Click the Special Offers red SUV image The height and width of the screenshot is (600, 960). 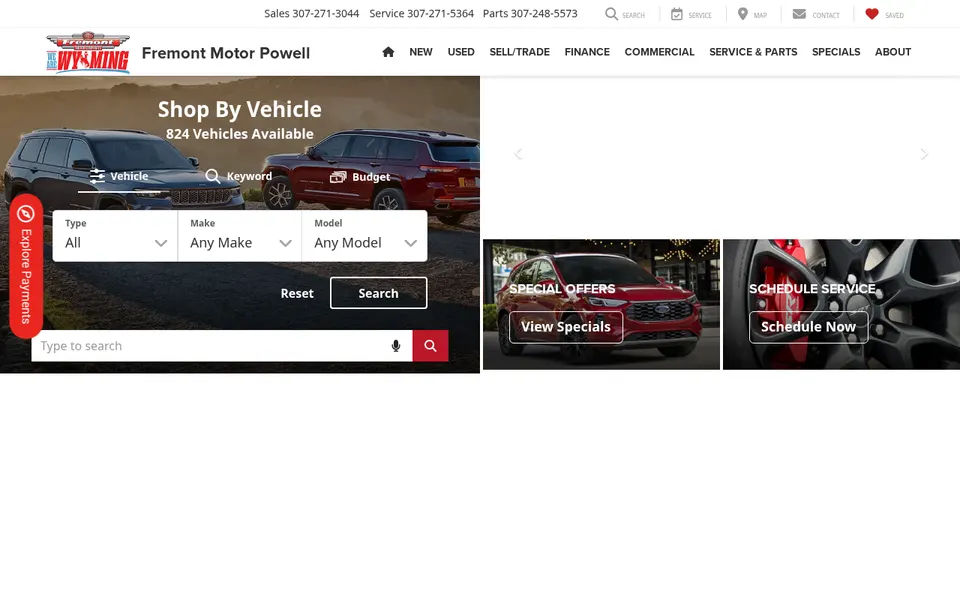pos(601,304)
